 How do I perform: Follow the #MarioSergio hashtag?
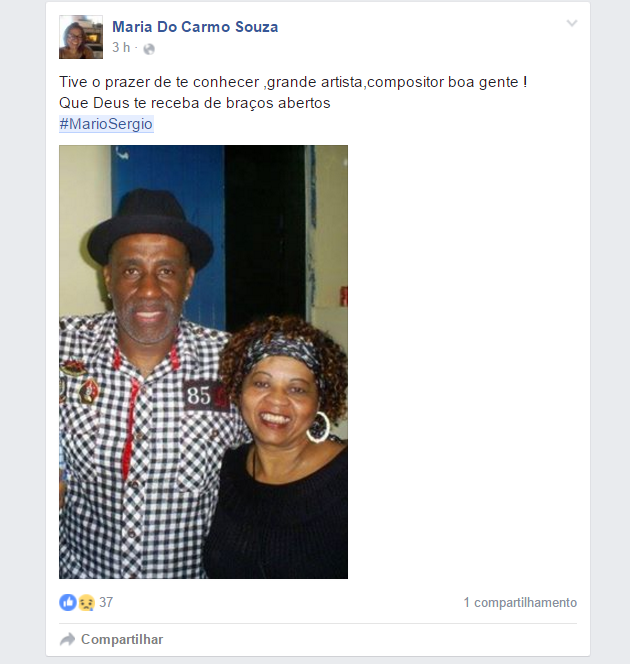[106, 124]
